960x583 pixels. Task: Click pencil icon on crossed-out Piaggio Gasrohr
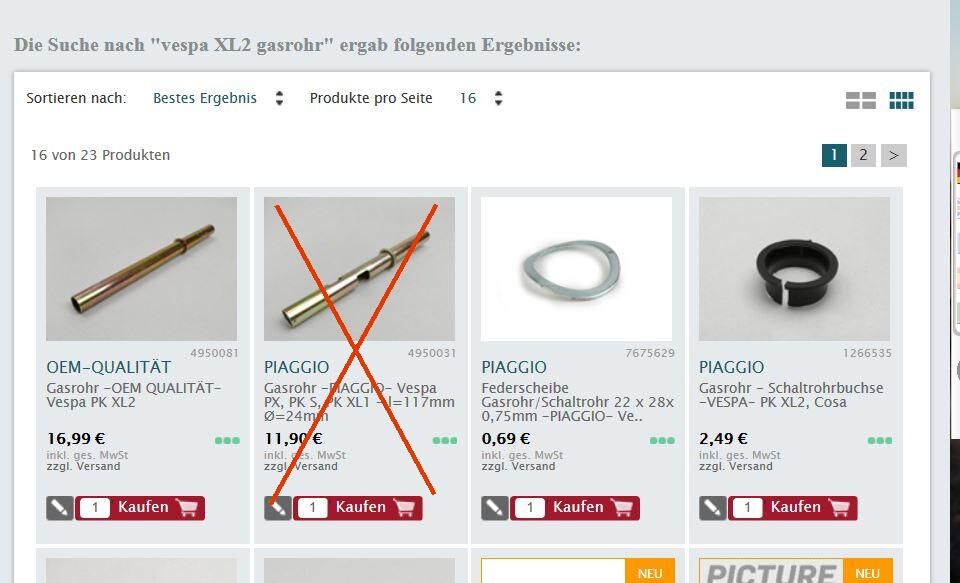277,508
